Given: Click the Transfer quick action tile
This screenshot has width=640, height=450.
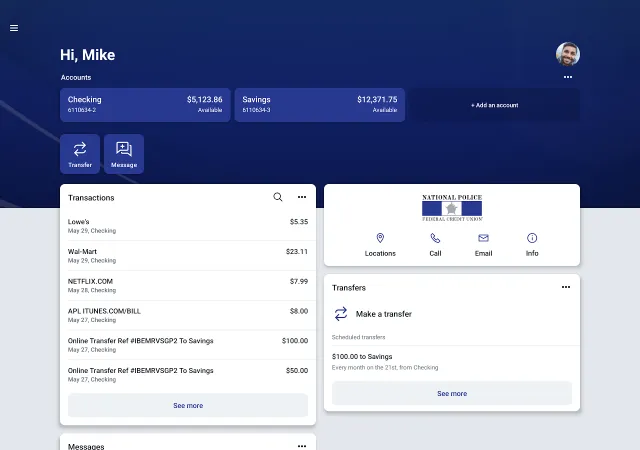Looking at the screenshot, I should click(x=80, y=154).
